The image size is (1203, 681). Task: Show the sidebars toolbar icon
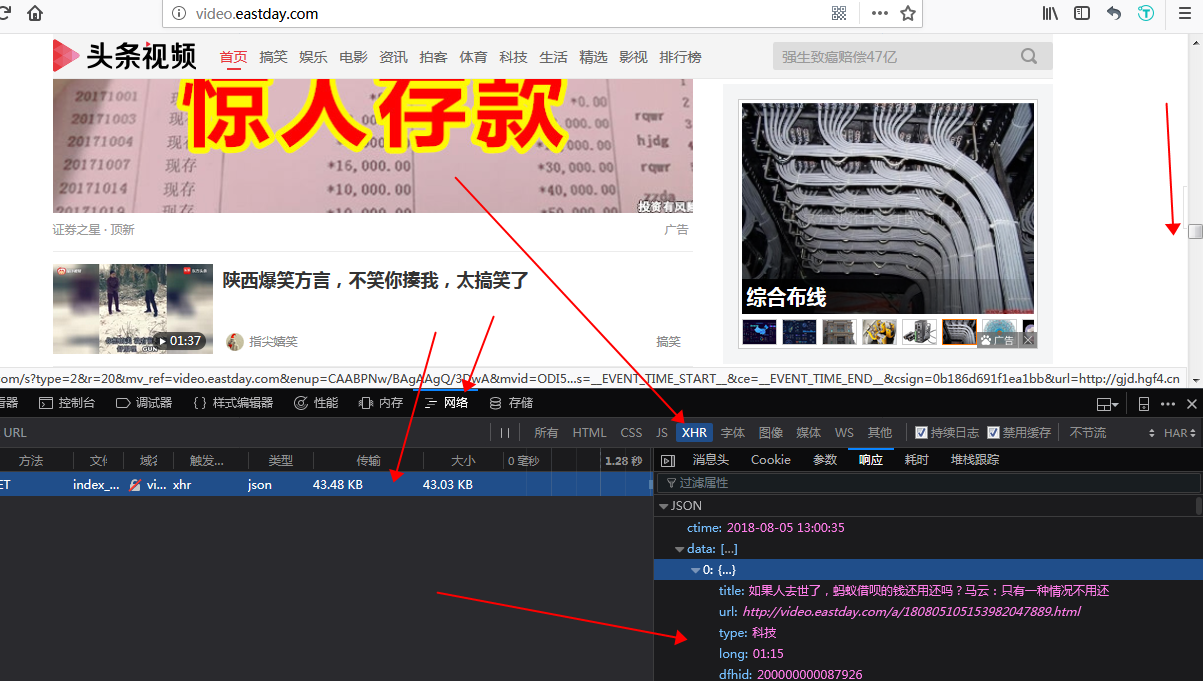(1082, 13)
